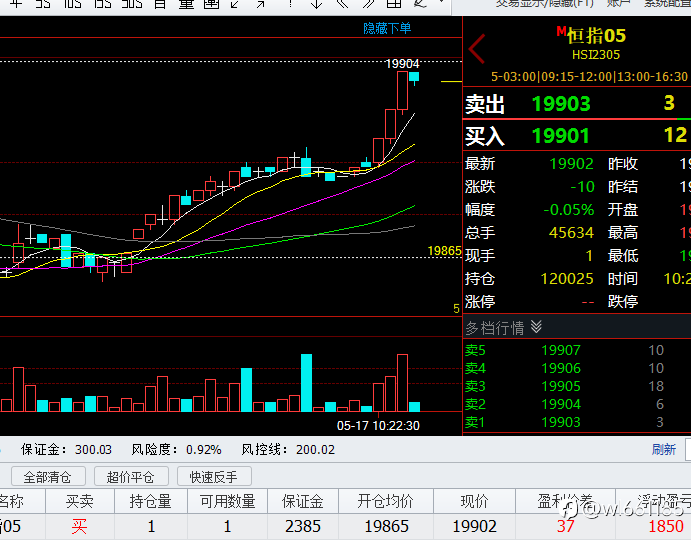Click the 最新 price value 19902
The height and width of the screenshot is (543, 691).
(572, 164)
